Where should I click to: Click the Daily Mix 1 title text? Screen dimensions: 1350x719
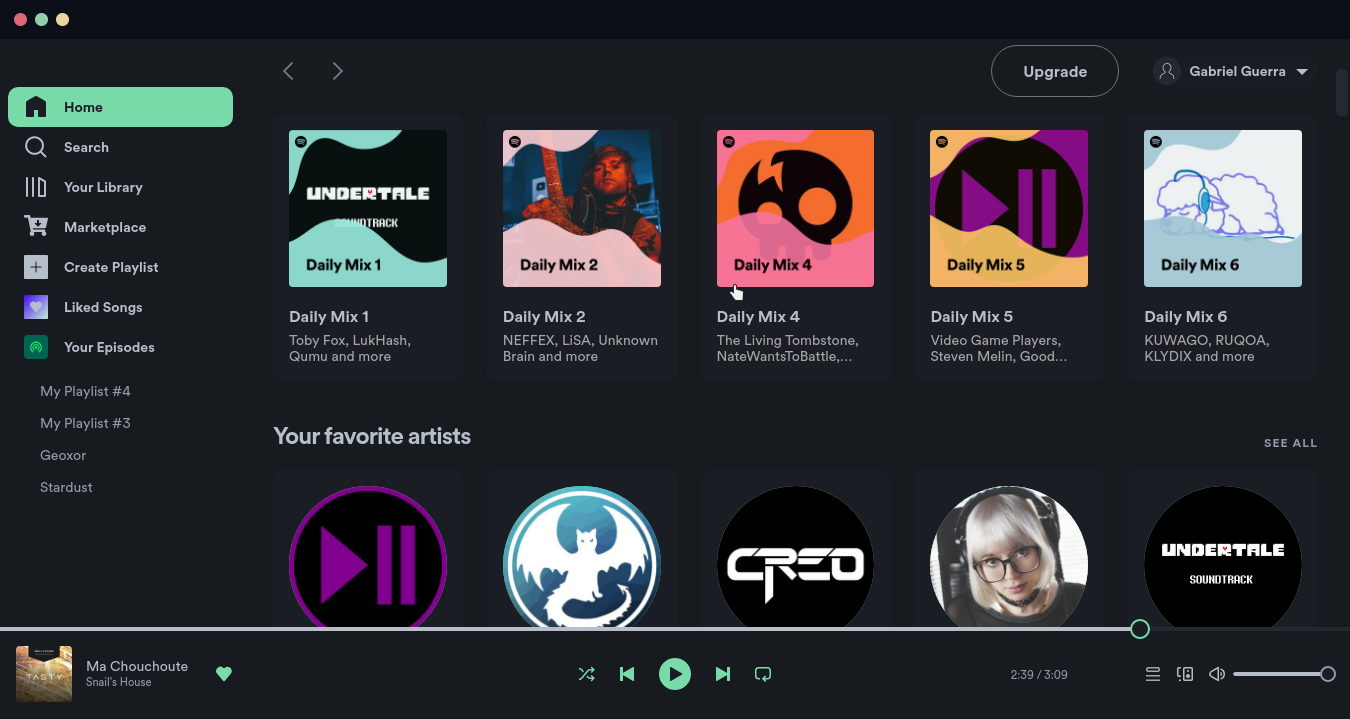pos(329,316)
